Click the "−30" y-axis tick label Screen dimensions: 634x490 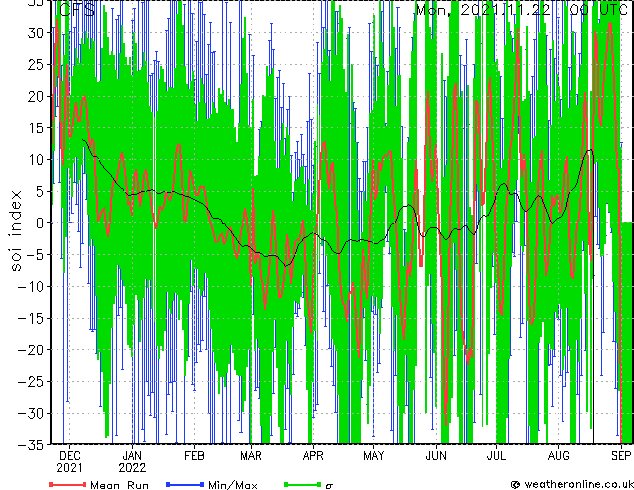tap(31, 413)
